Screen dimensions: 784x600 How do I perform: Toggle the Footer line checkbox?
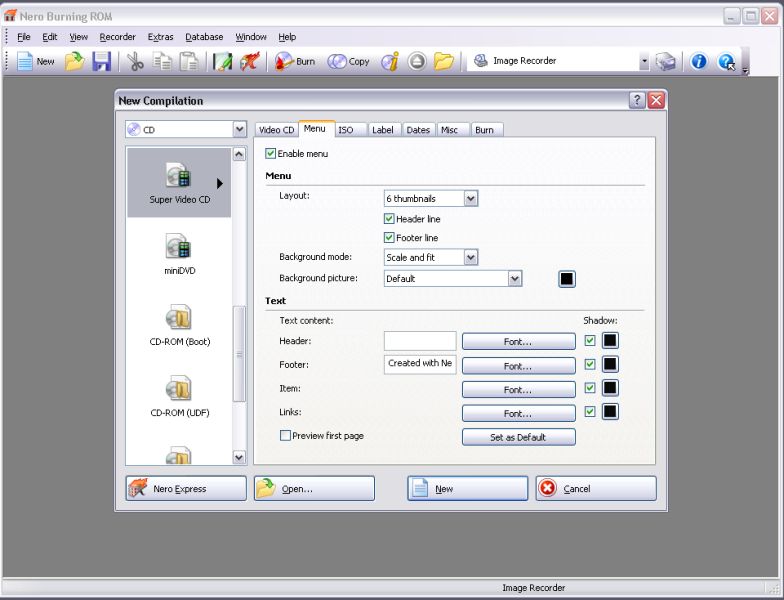[389, 238]
